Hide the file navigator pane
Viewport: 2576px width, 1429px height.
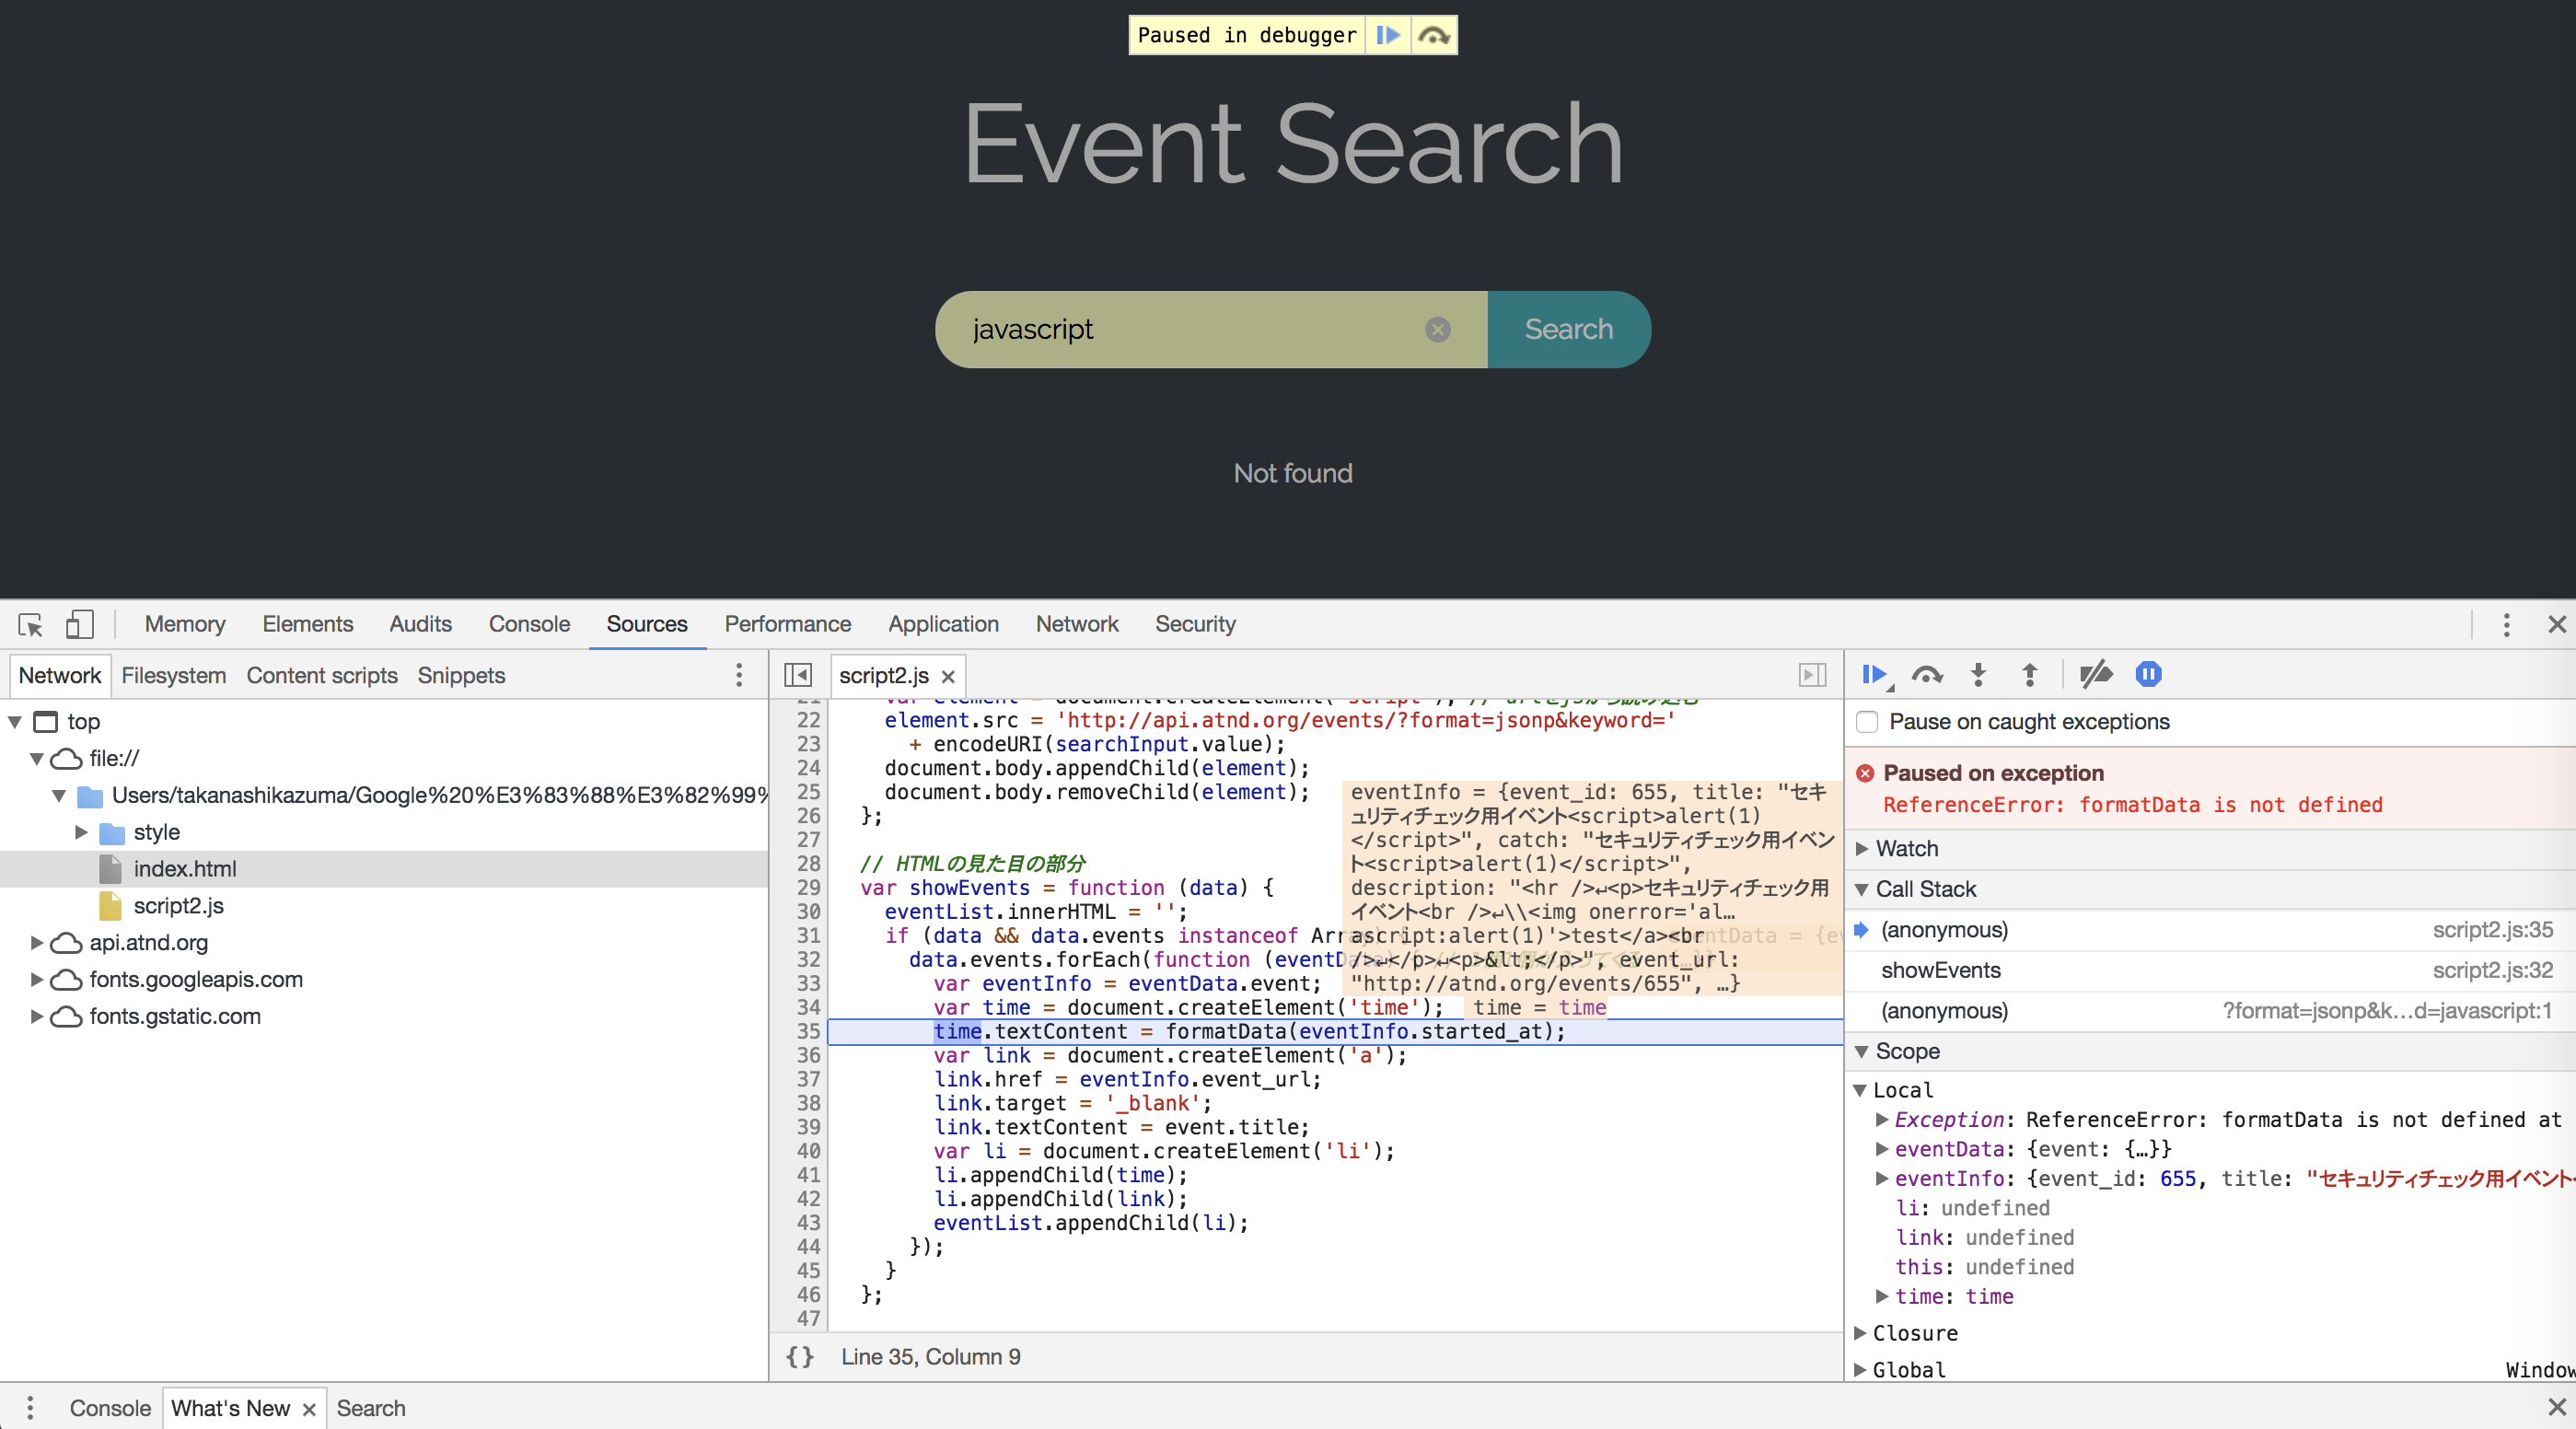pyautogui.click(x=797, y=675)
